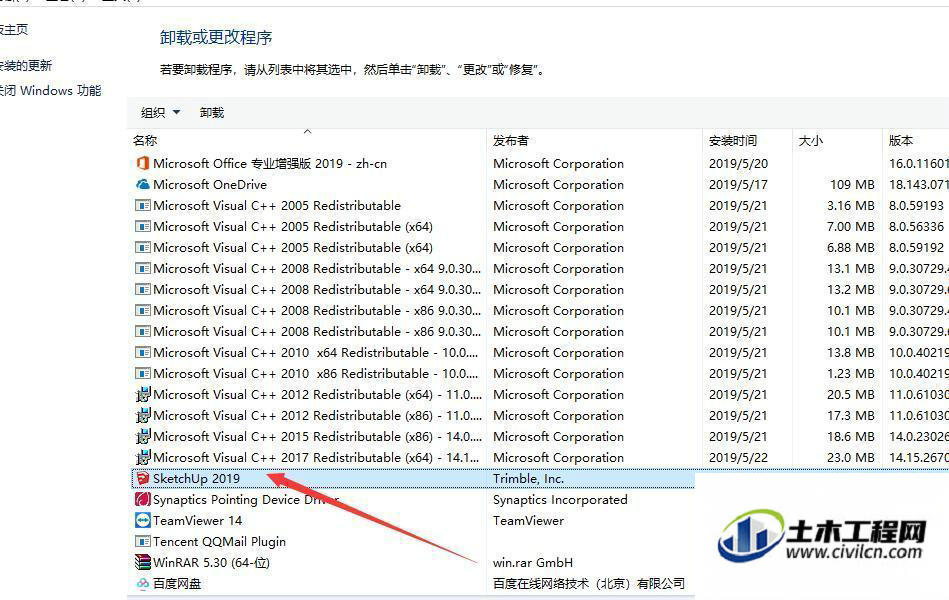This screenshot has height=600, width=949.
Task: Click publisher Synaptics Incorporated cell
Action: point(560,499)
